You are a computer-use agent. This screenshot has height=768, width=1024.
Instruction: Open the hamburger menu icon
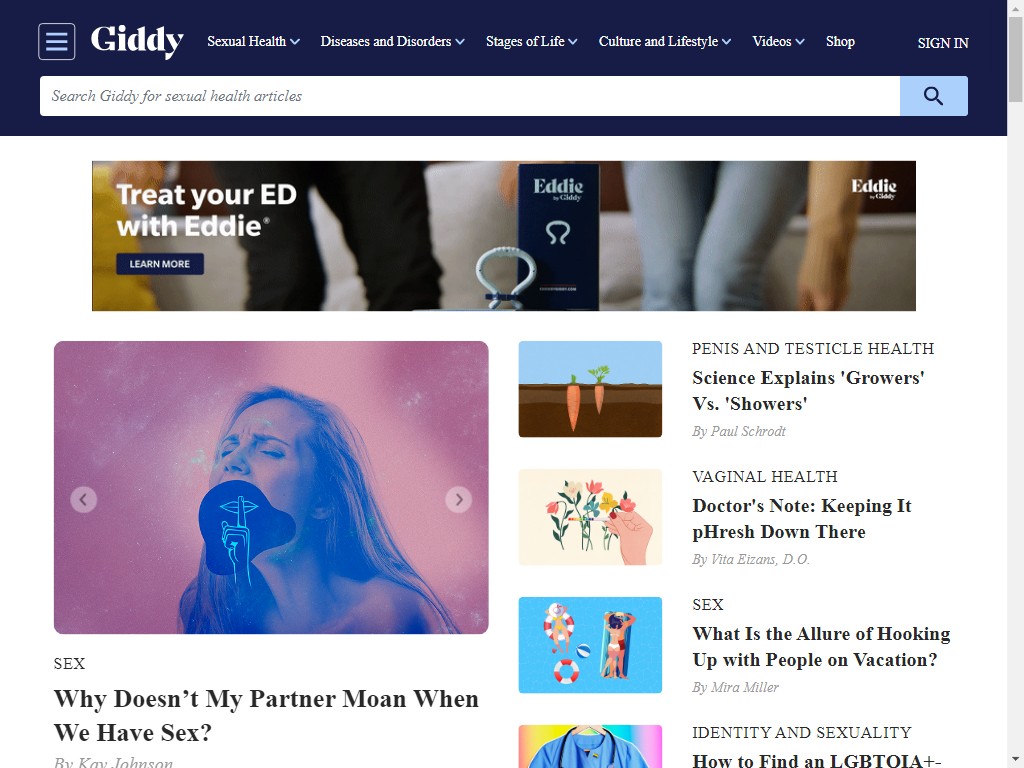click(57, 41)
